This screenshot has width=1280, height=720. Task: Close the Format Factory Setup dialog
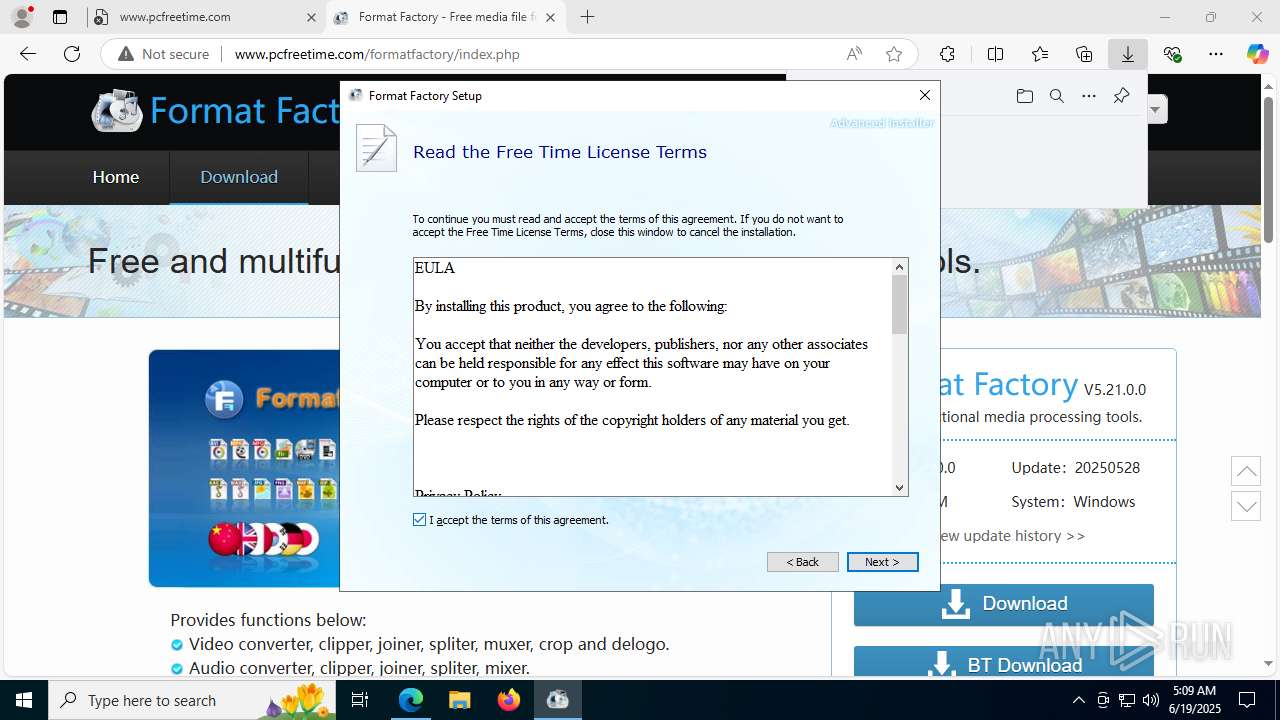click(925, 95)
